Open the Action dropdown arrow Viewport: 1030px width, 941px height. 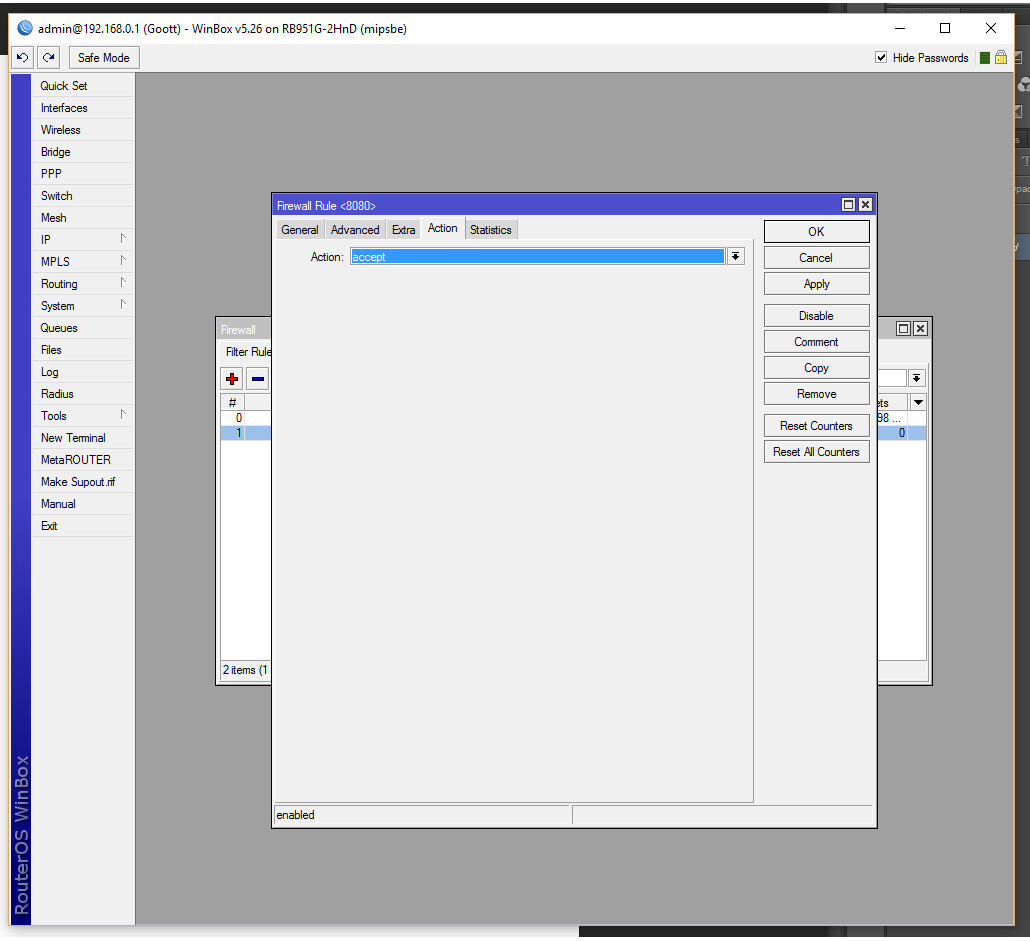pyautogui.click(x=736, y=257)
